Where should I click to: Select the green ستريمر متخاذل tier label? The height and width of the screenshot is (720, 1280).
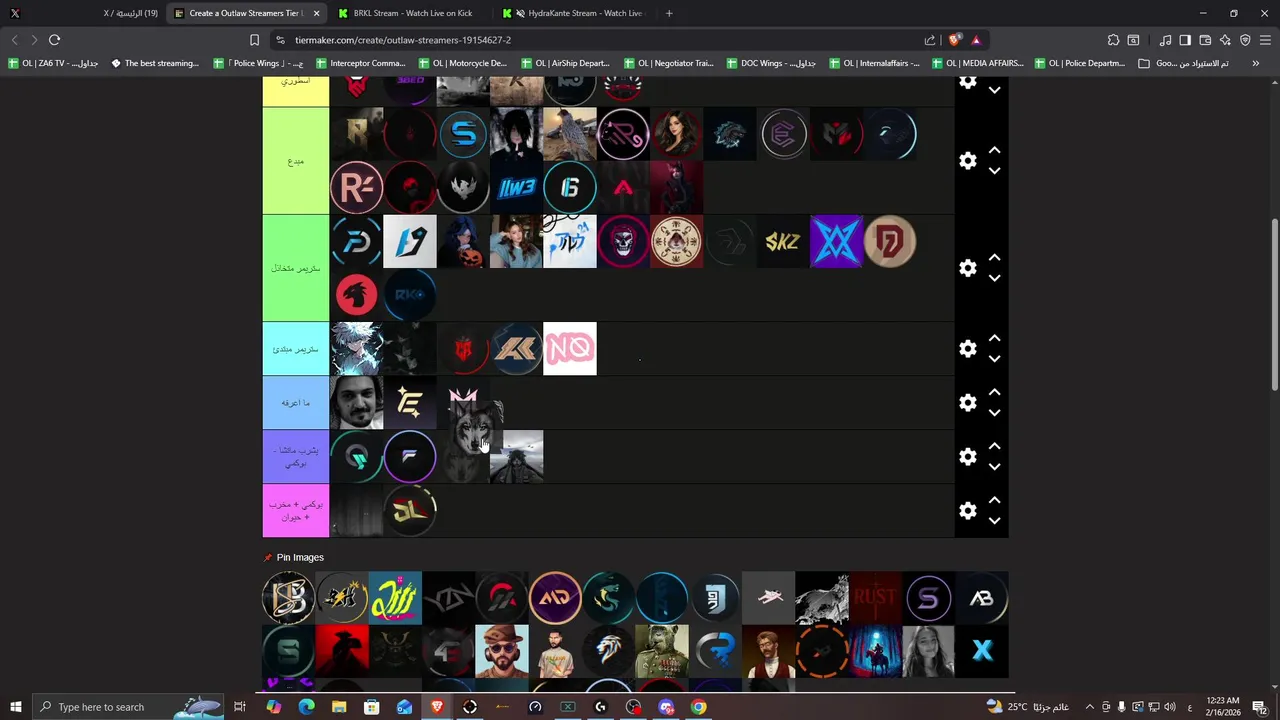[296, 268]
